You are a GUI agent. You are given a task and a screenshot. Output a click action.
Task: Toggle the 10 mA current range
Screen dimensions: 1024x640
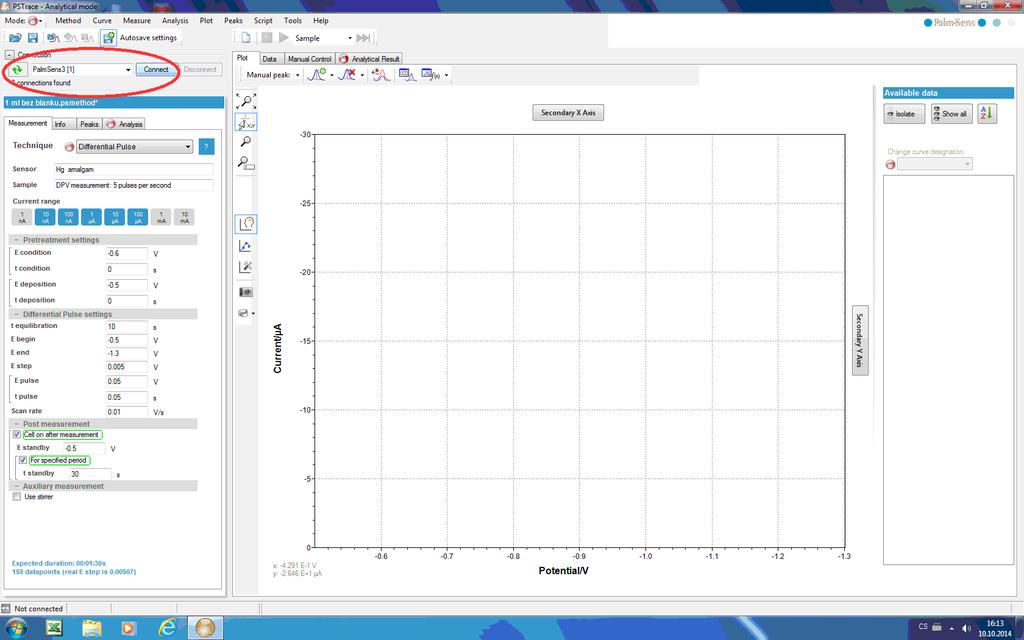(184, 217)
